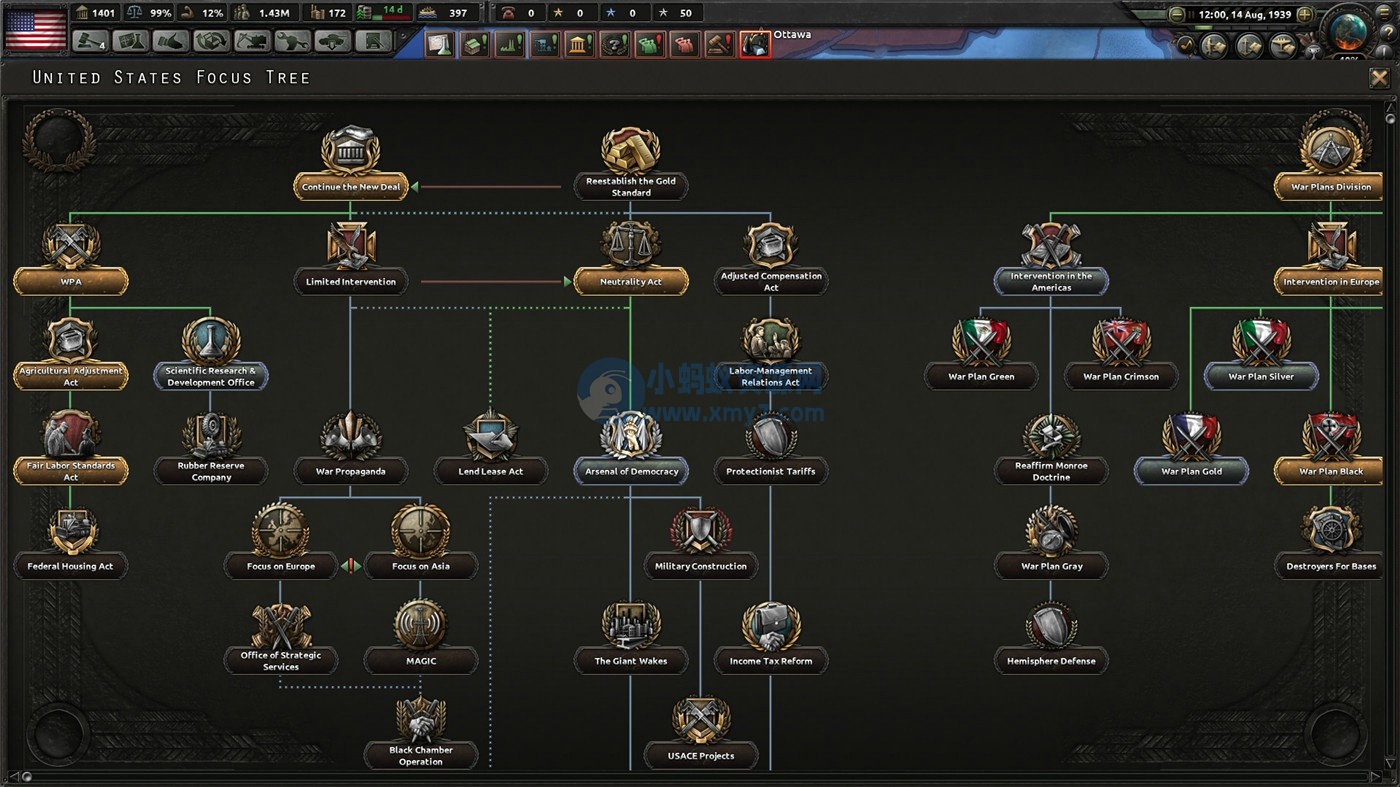Decrease game speed with minus button
Image resolution: width=1400 pixels, height=787 pixels.
tap(1177, 15)
